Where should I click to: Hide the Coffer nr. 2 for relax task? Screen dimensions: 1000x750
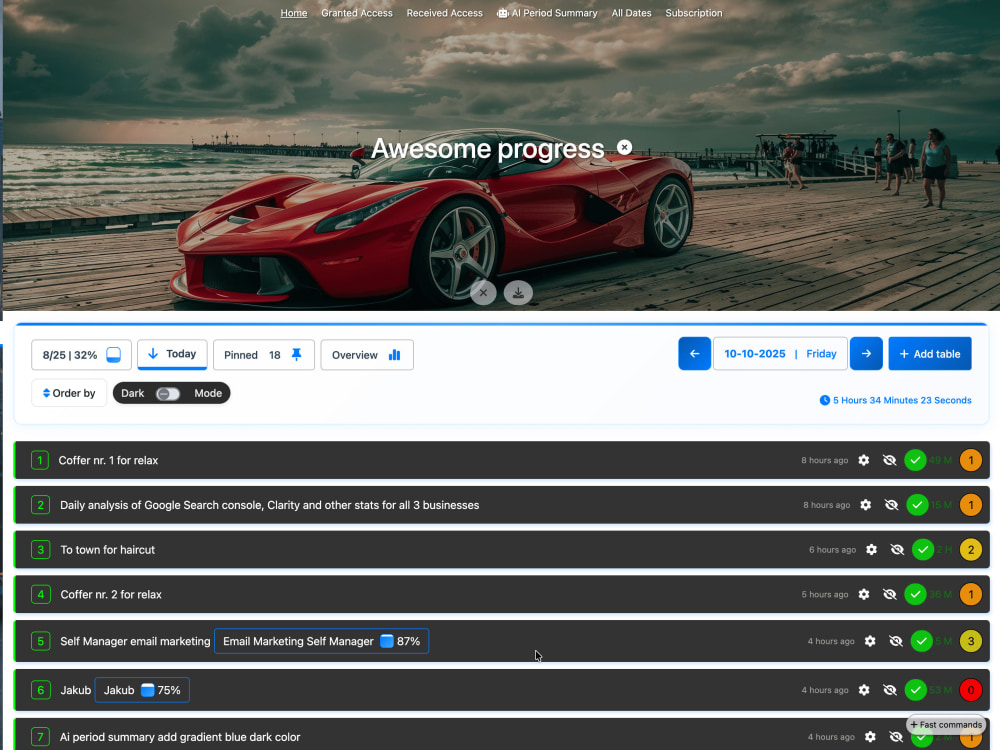[x=889, y=594]
